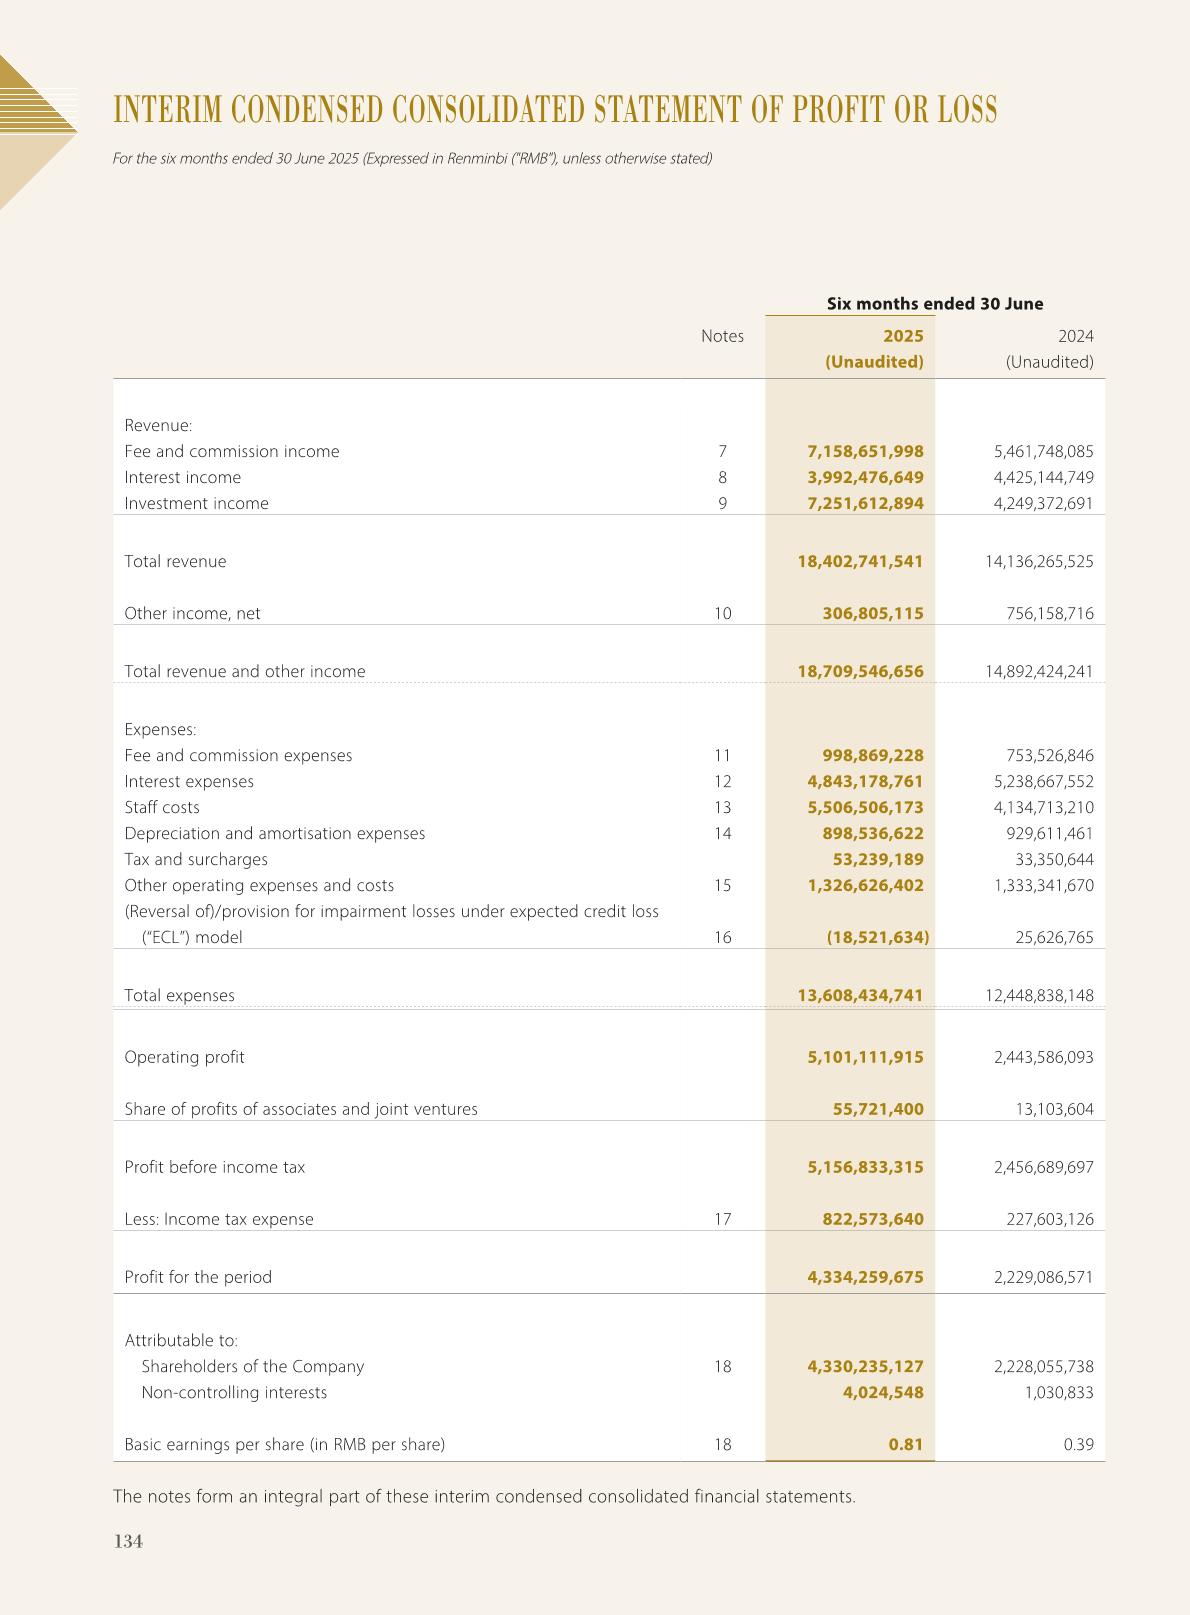This screenshot has height=1615, width=1190.
Task: Click the ECL reversal amount (18,521,634)
Action: coord(877,938)
